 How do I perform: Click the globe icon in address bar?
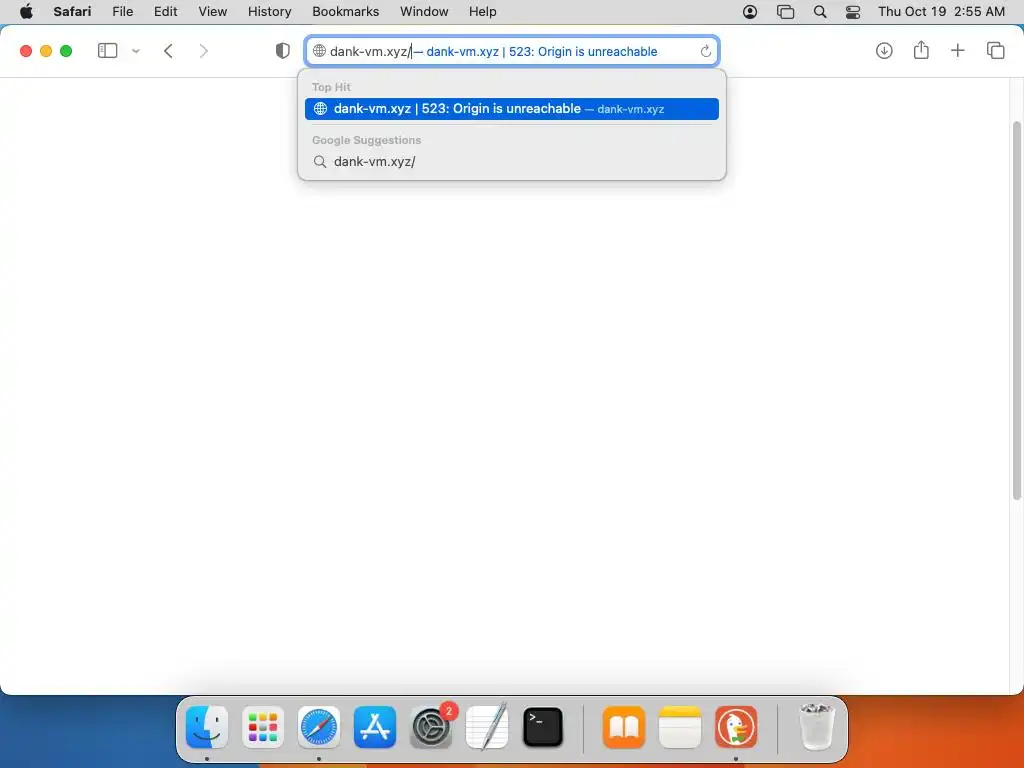[319, 51]
